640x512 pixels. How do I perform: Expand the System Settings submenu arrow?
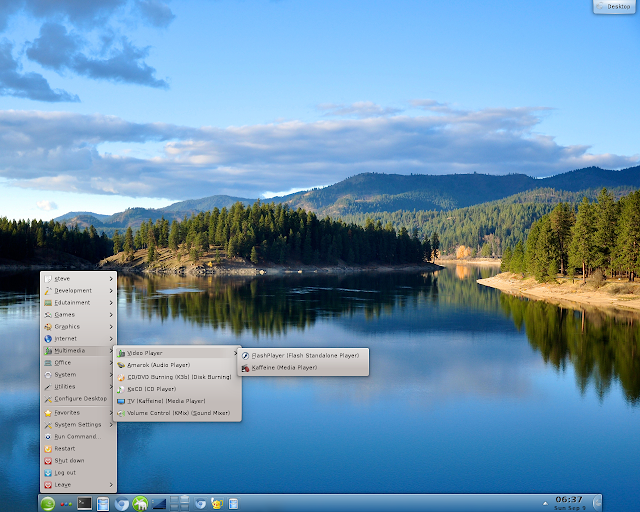coord(111,425)
